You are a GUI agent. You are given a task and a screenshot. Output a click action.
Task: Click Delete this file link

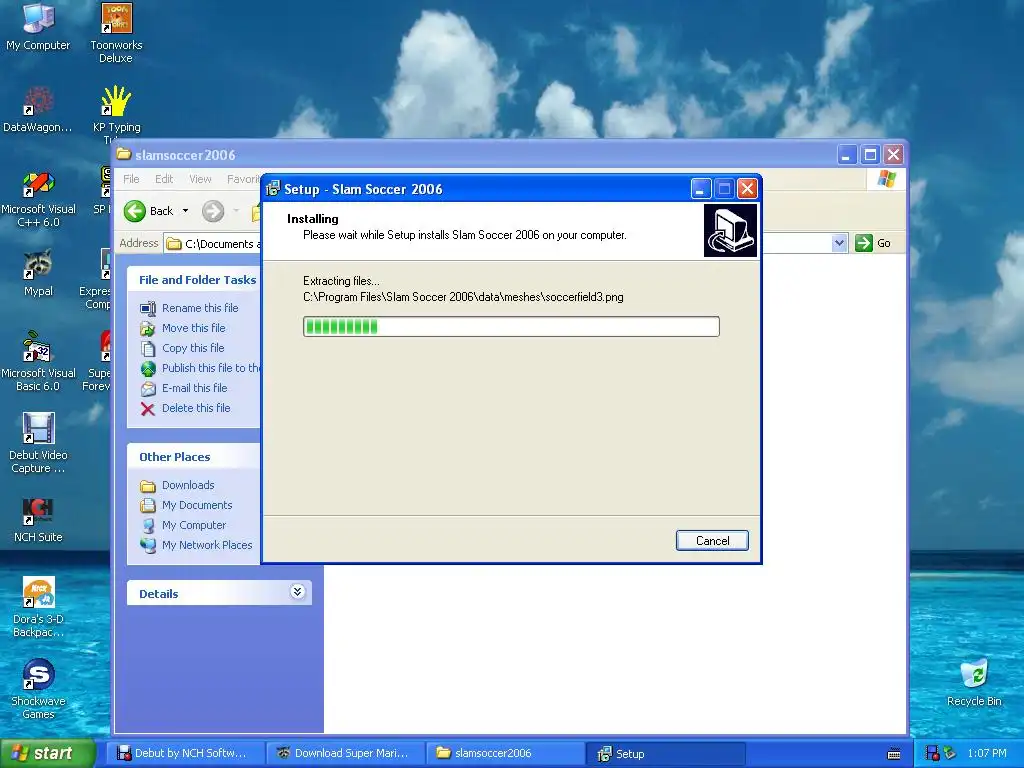tap(196, 408)
